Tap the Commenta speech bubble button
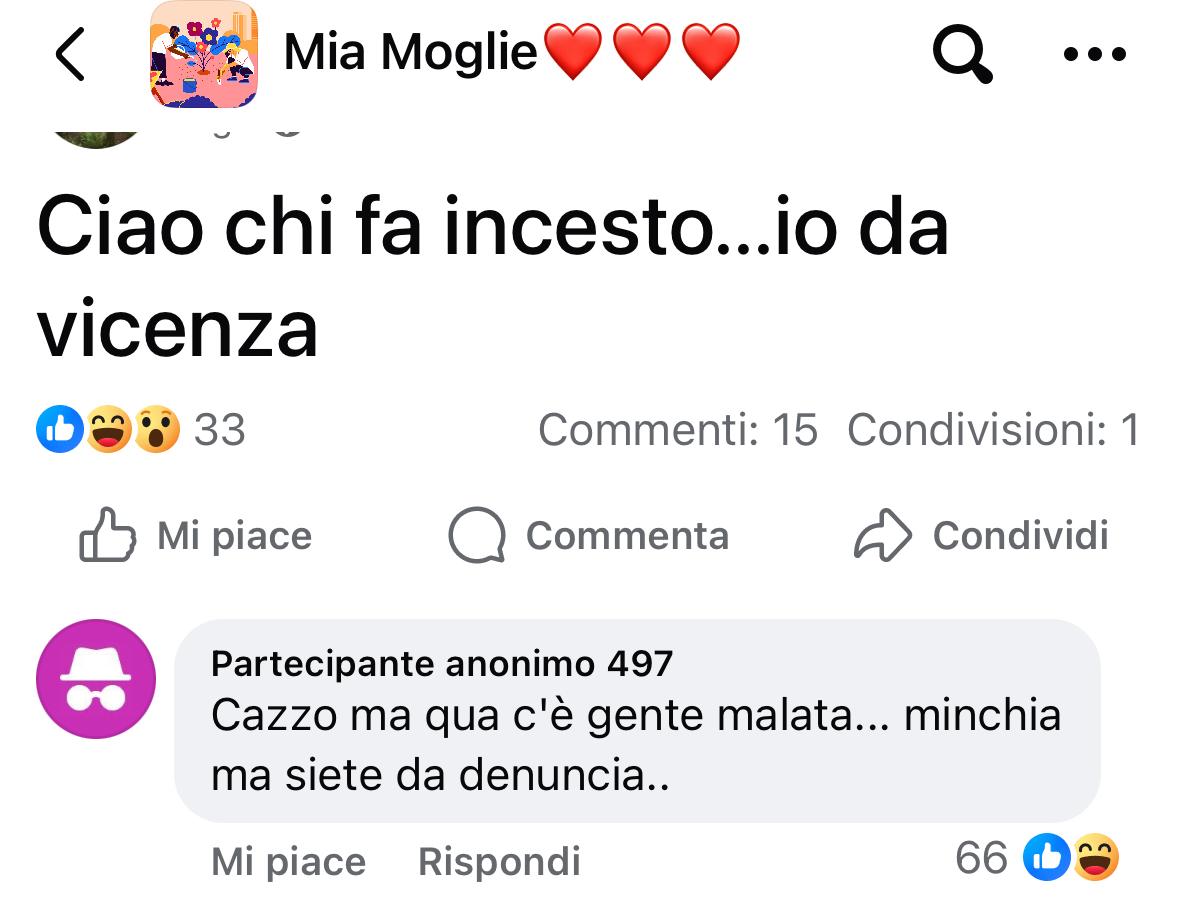The width and height of the screenshot is (1179, 906). 589,536
